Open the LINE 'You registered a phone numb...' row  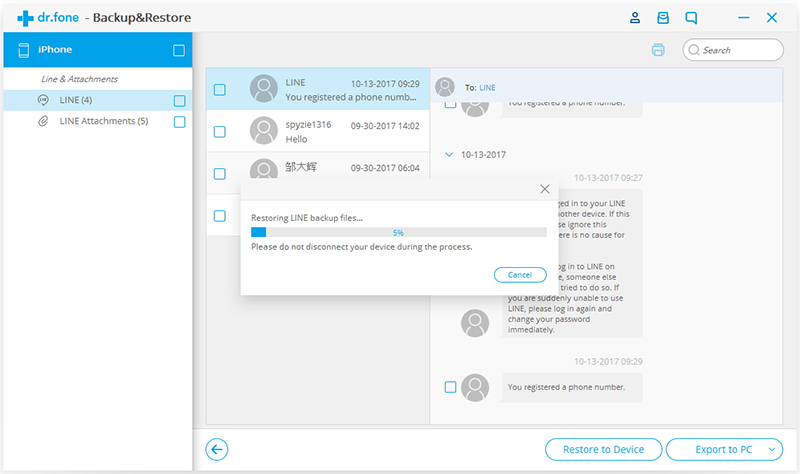click(x=318, y=89)
